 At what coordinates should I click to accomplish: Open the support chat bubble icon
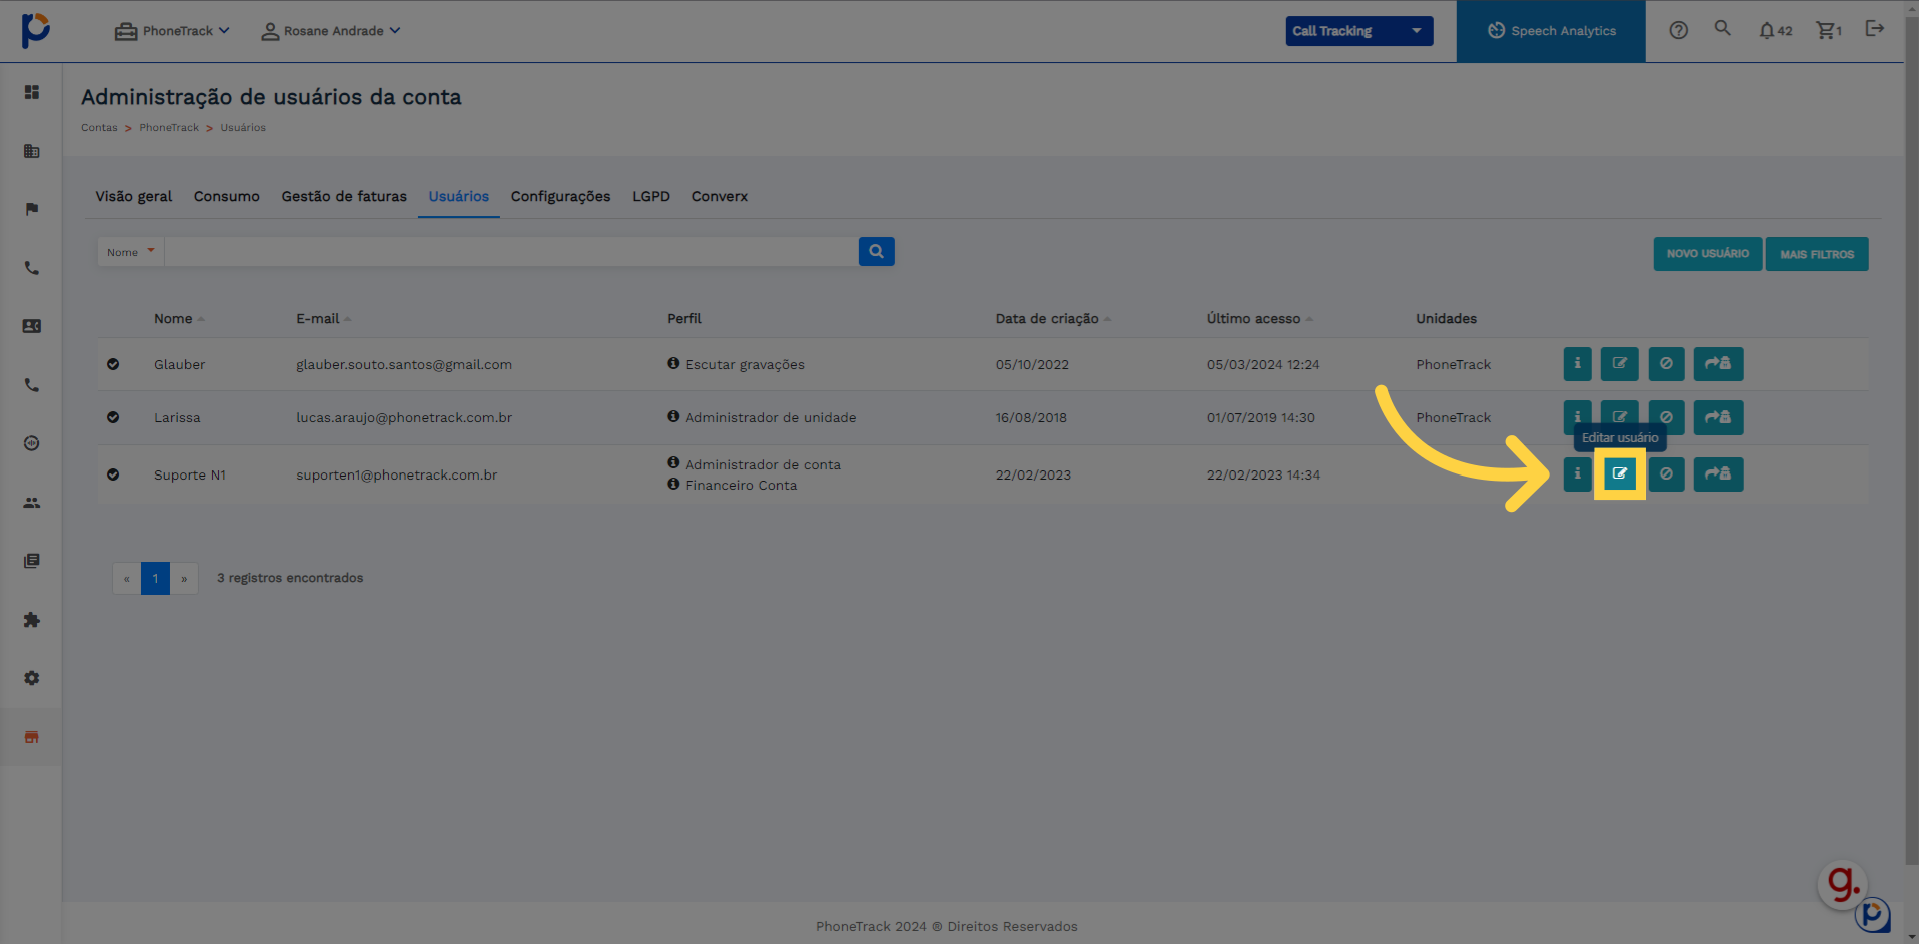click(1872, 914)
